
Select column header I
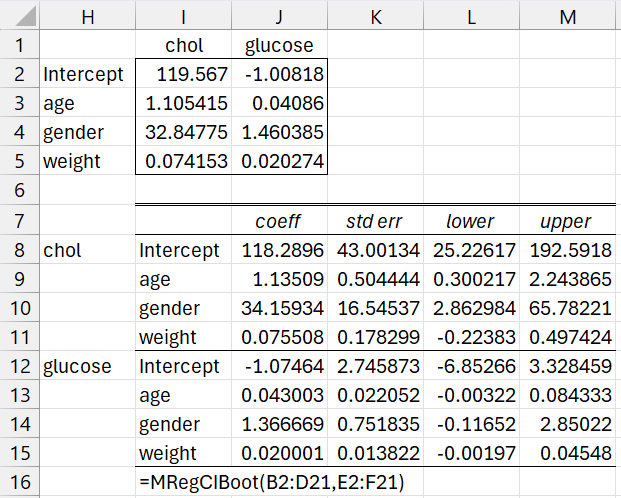click(x=184, y=17)
